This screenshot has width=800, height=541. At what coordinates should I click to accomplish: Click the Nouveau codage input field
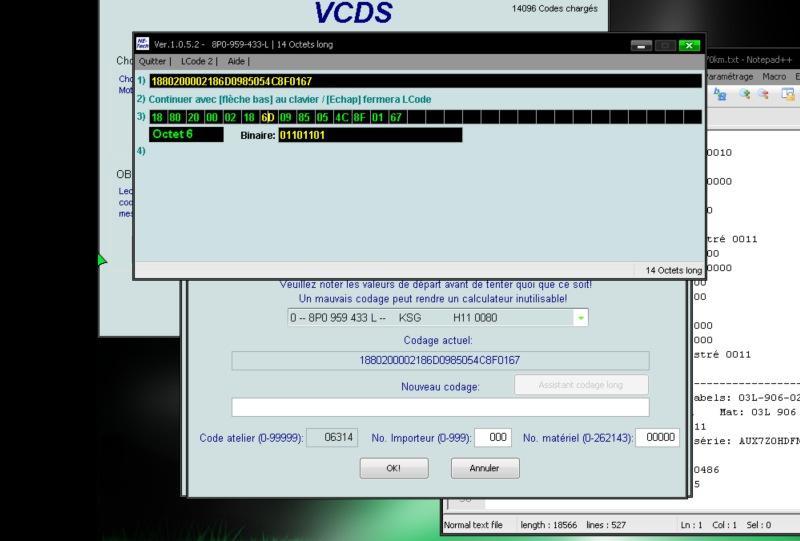point(440,407)
